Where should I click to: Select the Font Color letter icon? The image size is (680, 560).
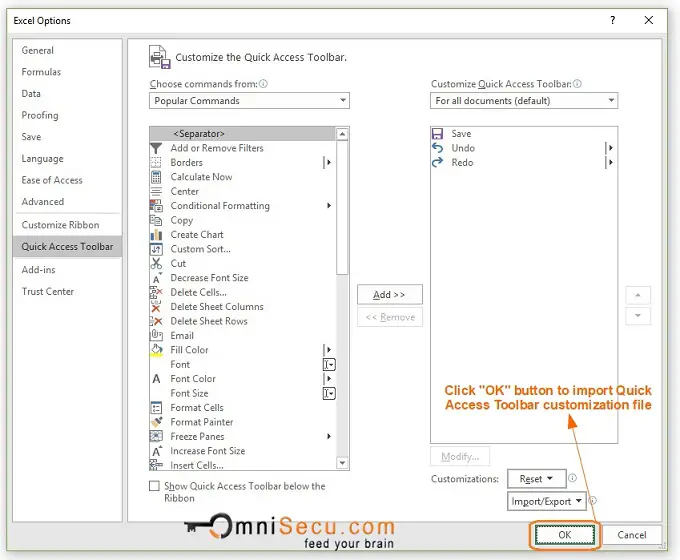coord(156,379)
